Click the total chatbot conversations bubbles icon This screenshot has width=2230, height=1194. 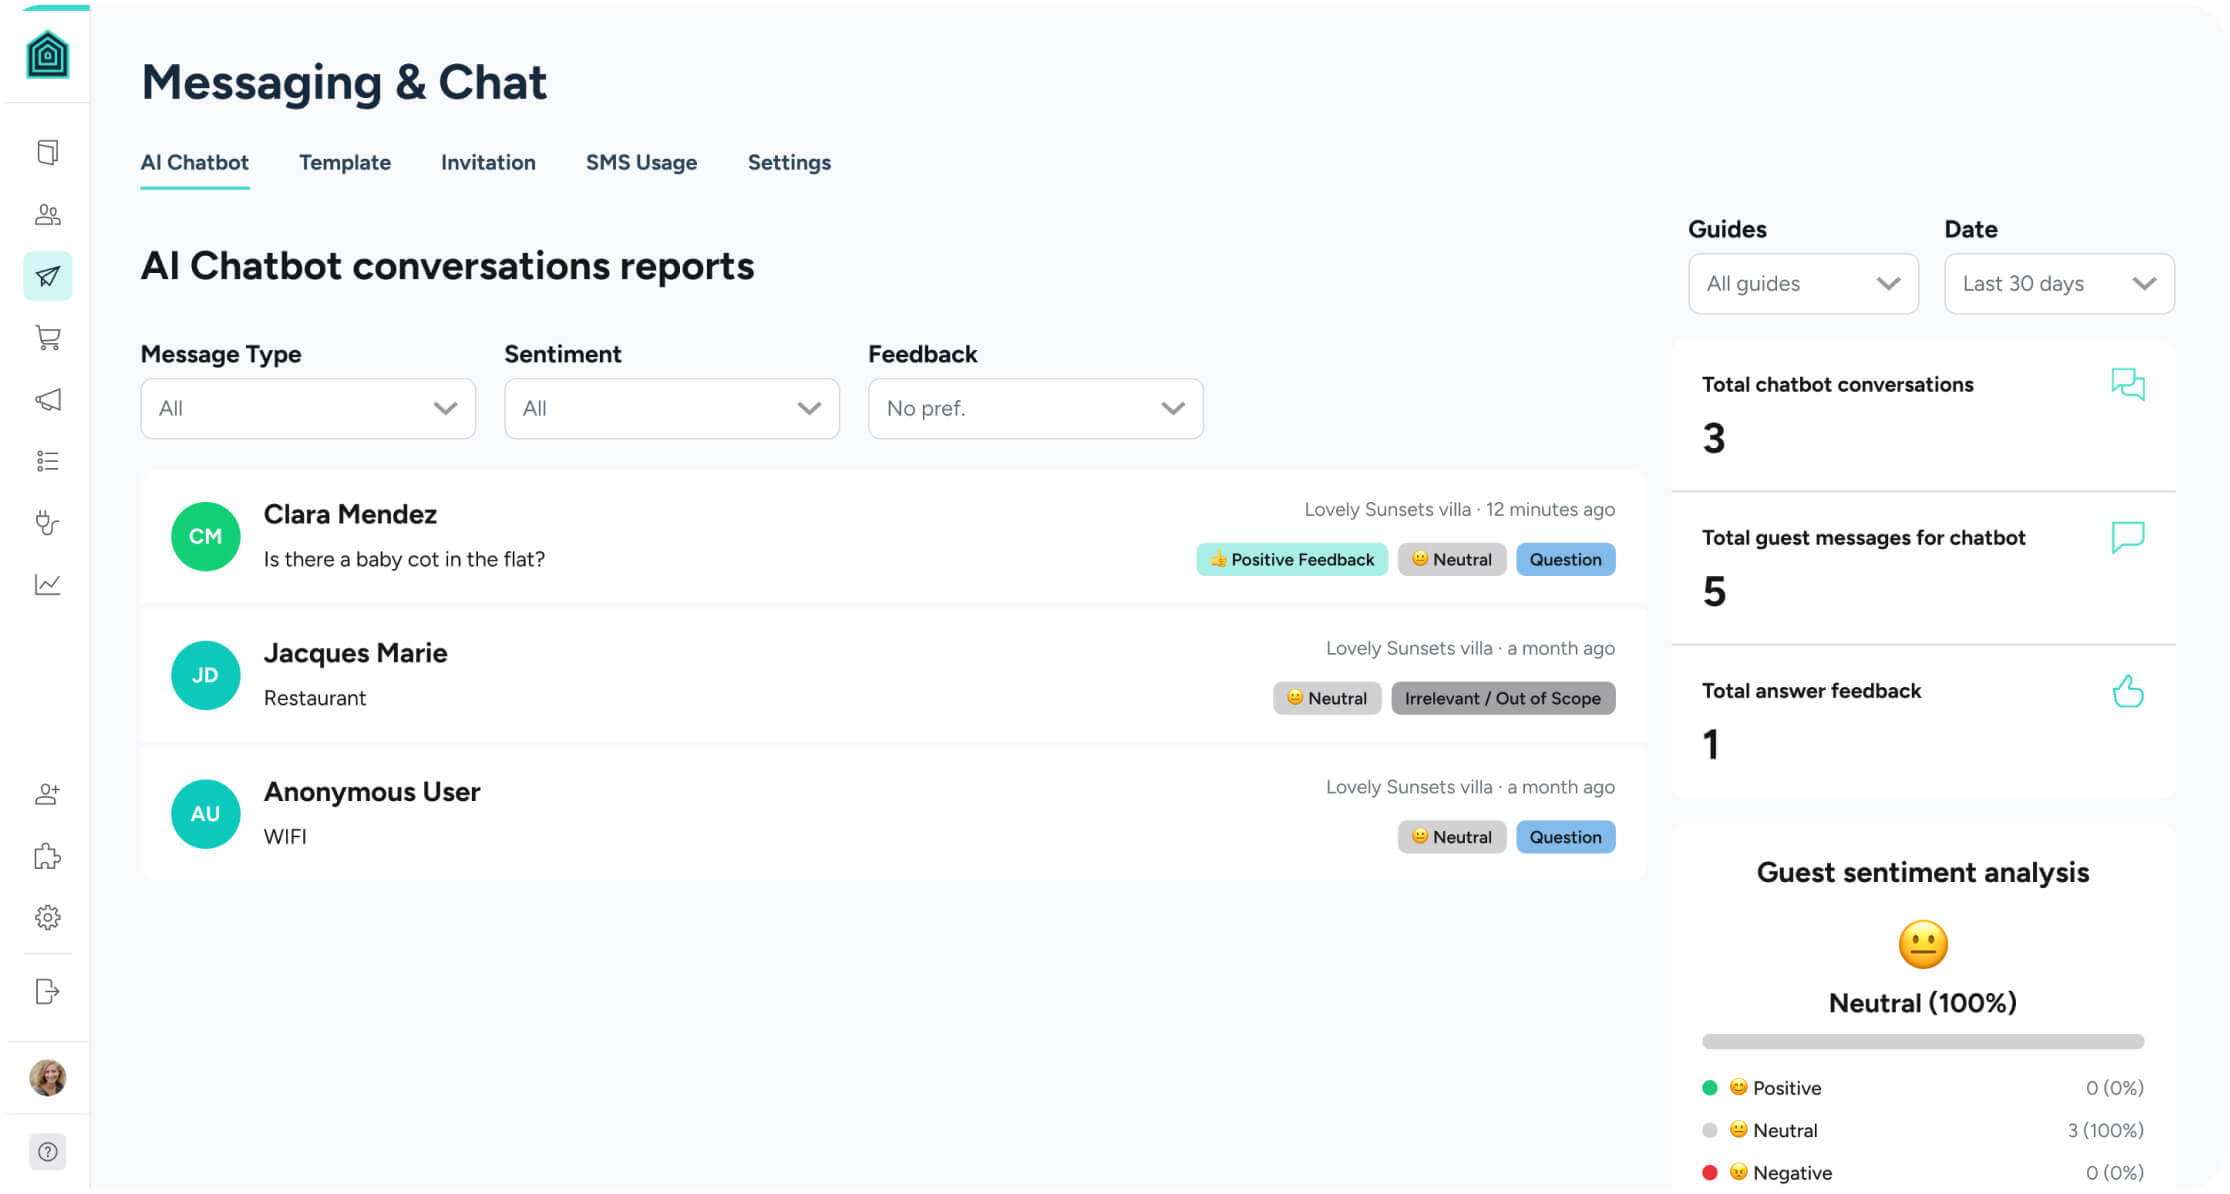(2128, 384)
